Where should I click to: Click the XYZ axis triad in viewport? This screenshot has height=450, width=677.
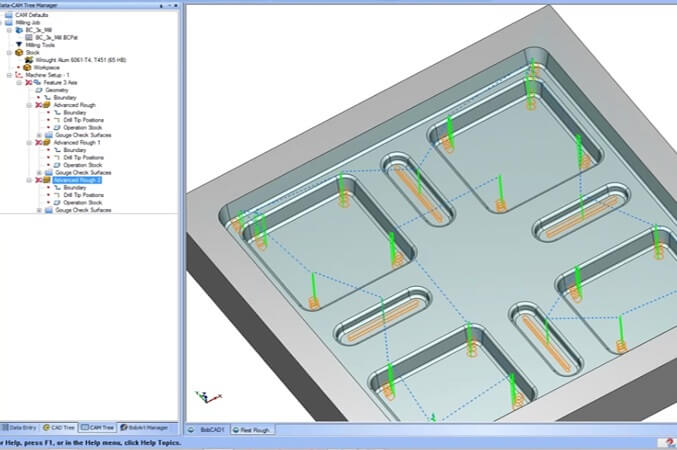click(204, 396)
